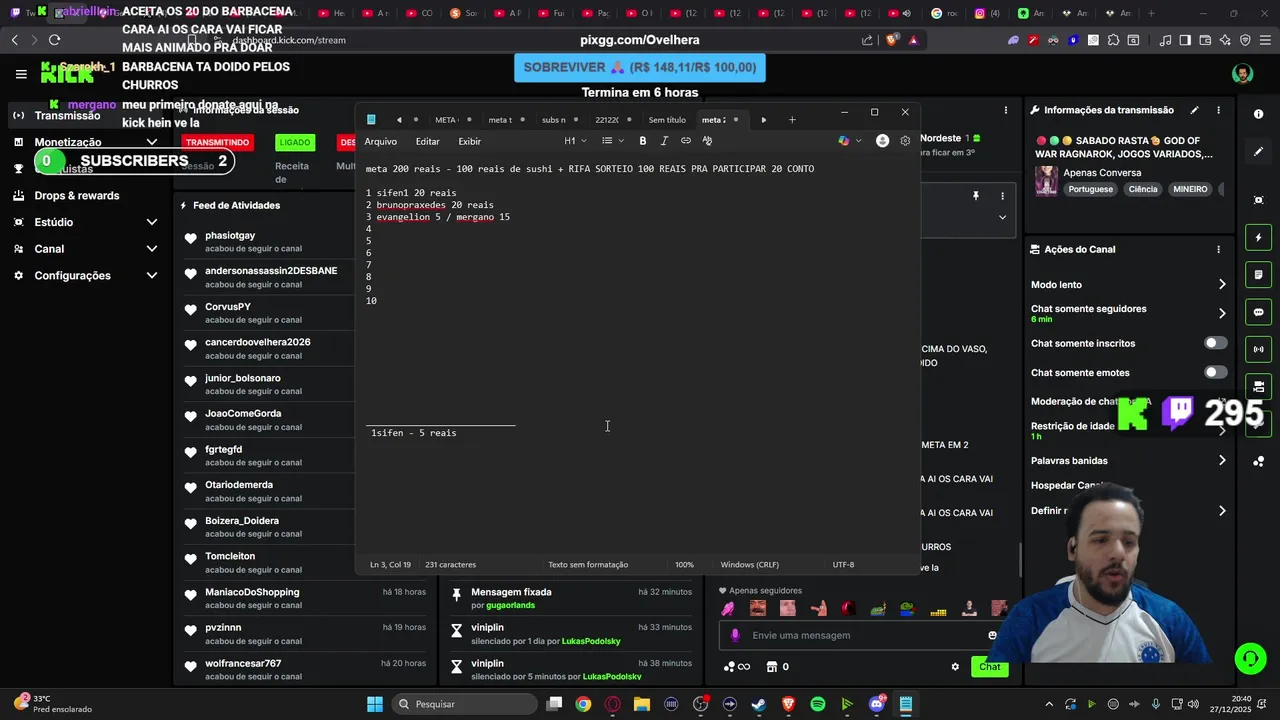The height and width of the screenshot is (720, 1280).
Task: Click green Chat send button
Action: click(990, 667)
